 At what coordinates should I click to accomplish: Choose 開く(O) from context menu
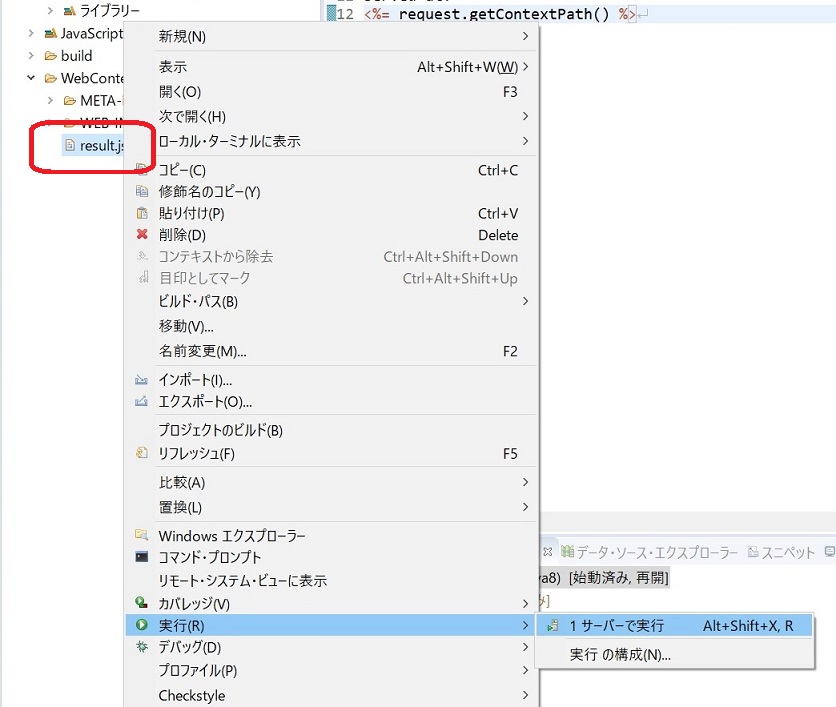click(x=332, y=92)
